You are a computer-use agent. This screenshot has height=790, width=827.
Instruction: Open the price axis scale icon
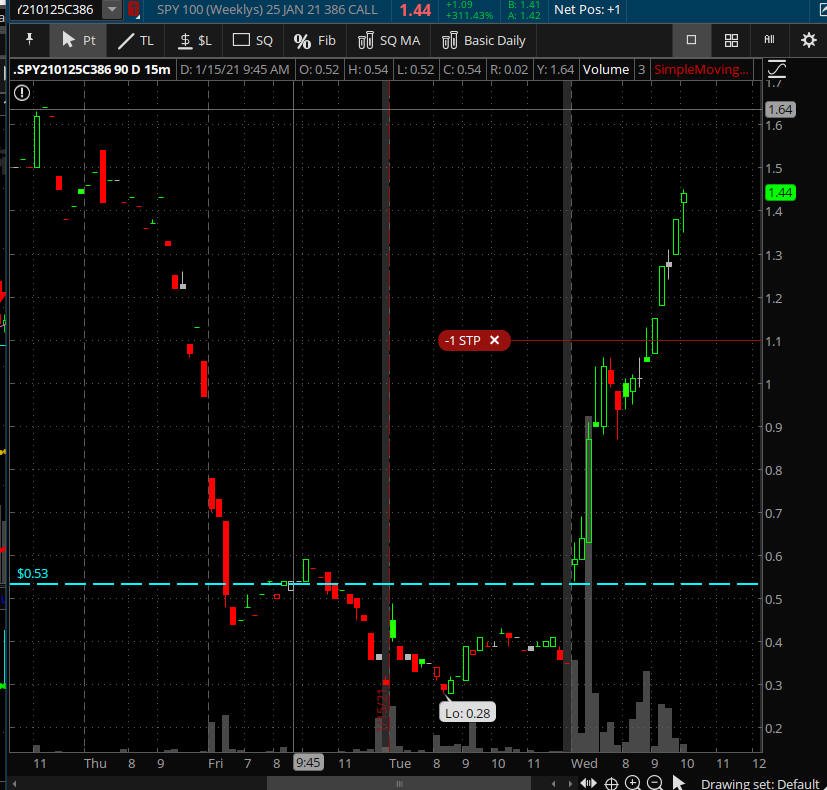click(x=776, y=69)
